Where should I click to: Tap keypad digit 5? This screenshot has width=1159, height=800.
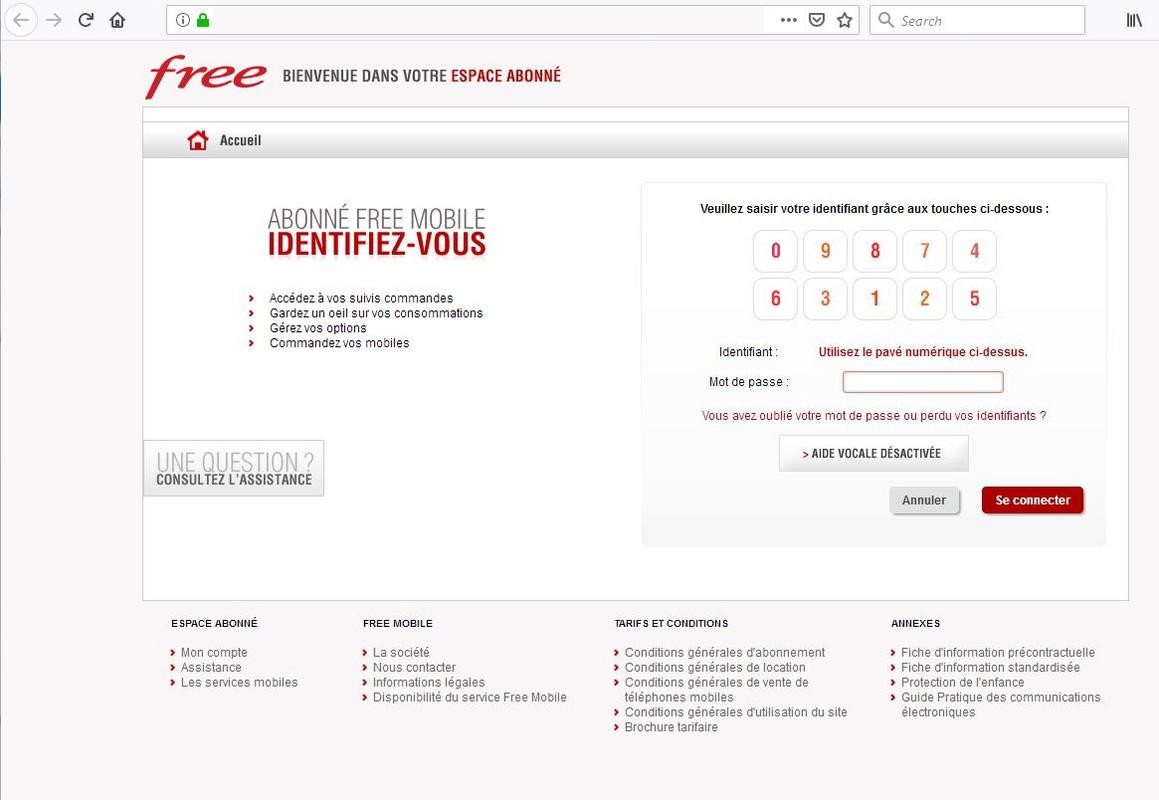tap(974, 299)
